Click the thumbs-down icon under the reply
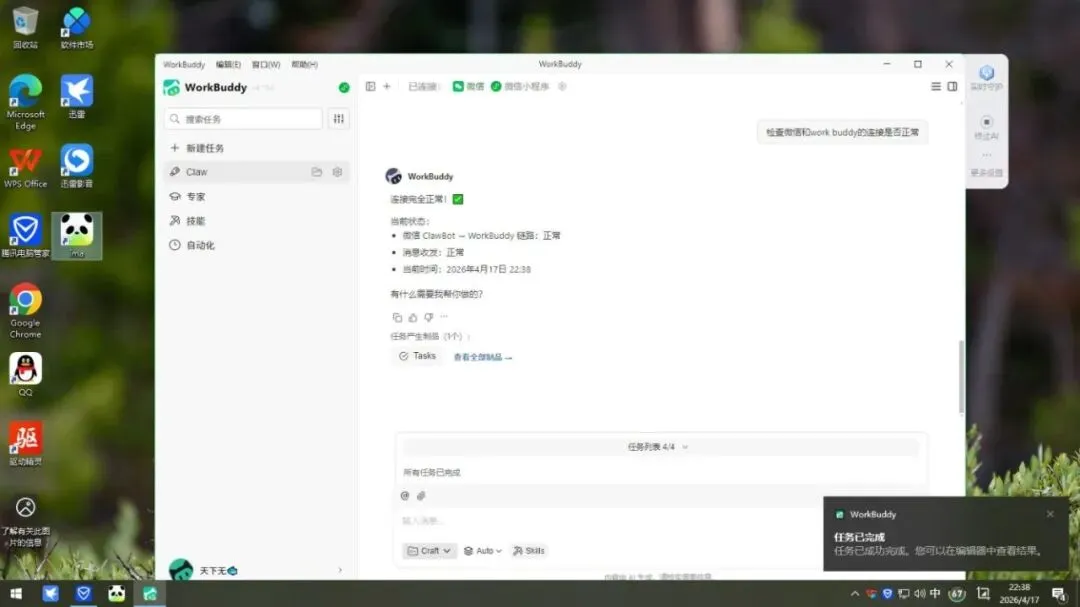The height and width of the screenshot is (607, 1080). (428, 318)
